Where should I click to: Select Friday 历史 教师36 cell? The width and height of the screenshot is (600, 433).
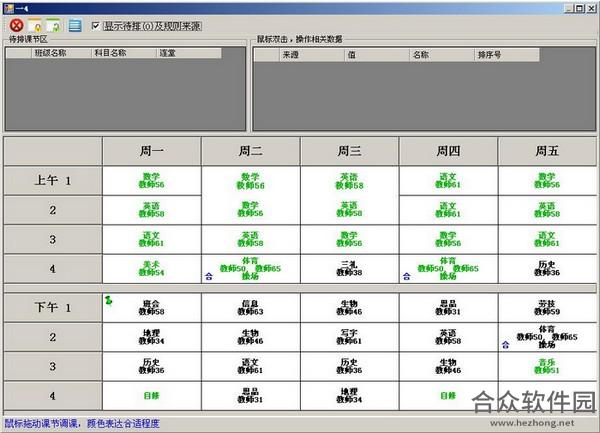pos(547,269)
